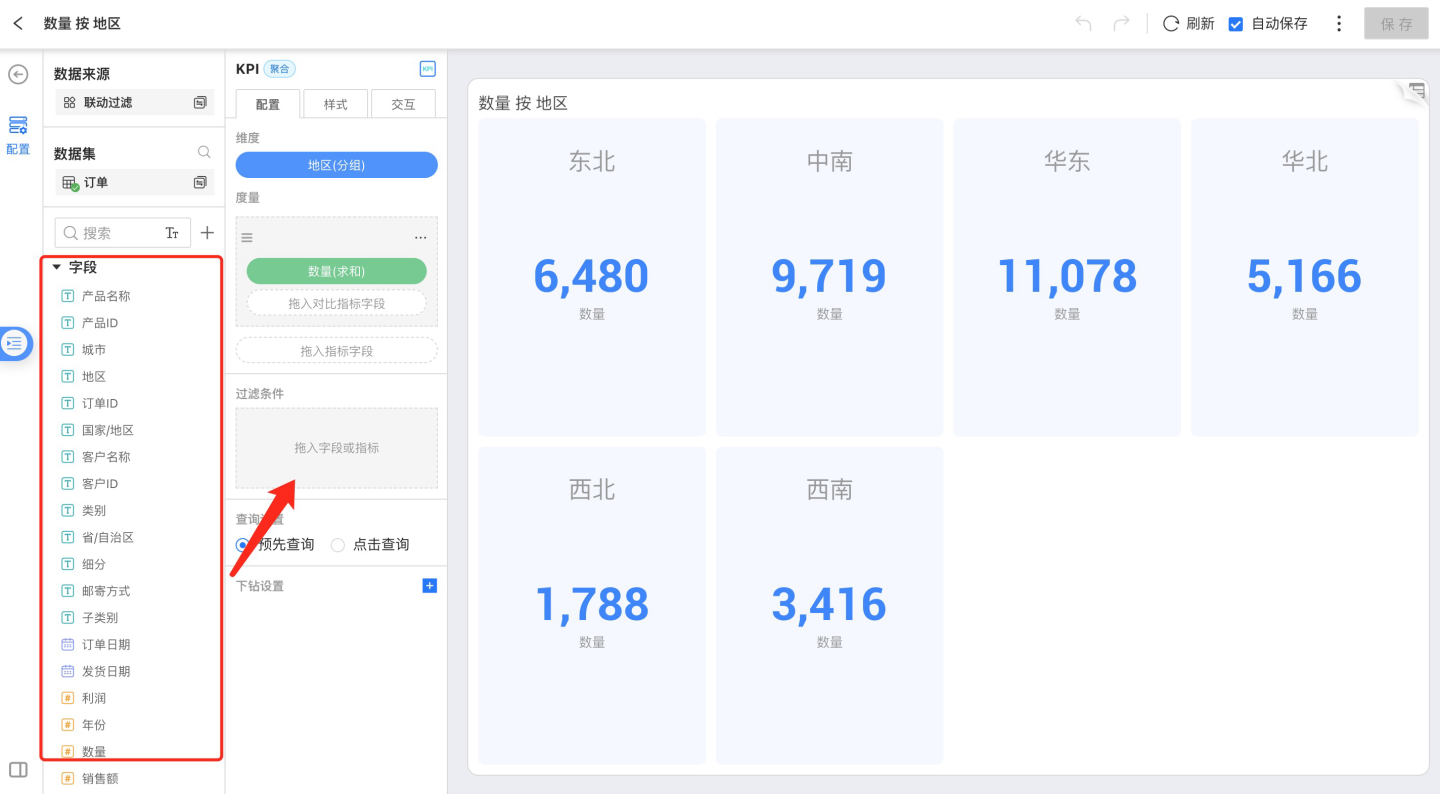Switch to the 交互 tab
Screen dimensions: 1440x794
(x=403, y=104)
